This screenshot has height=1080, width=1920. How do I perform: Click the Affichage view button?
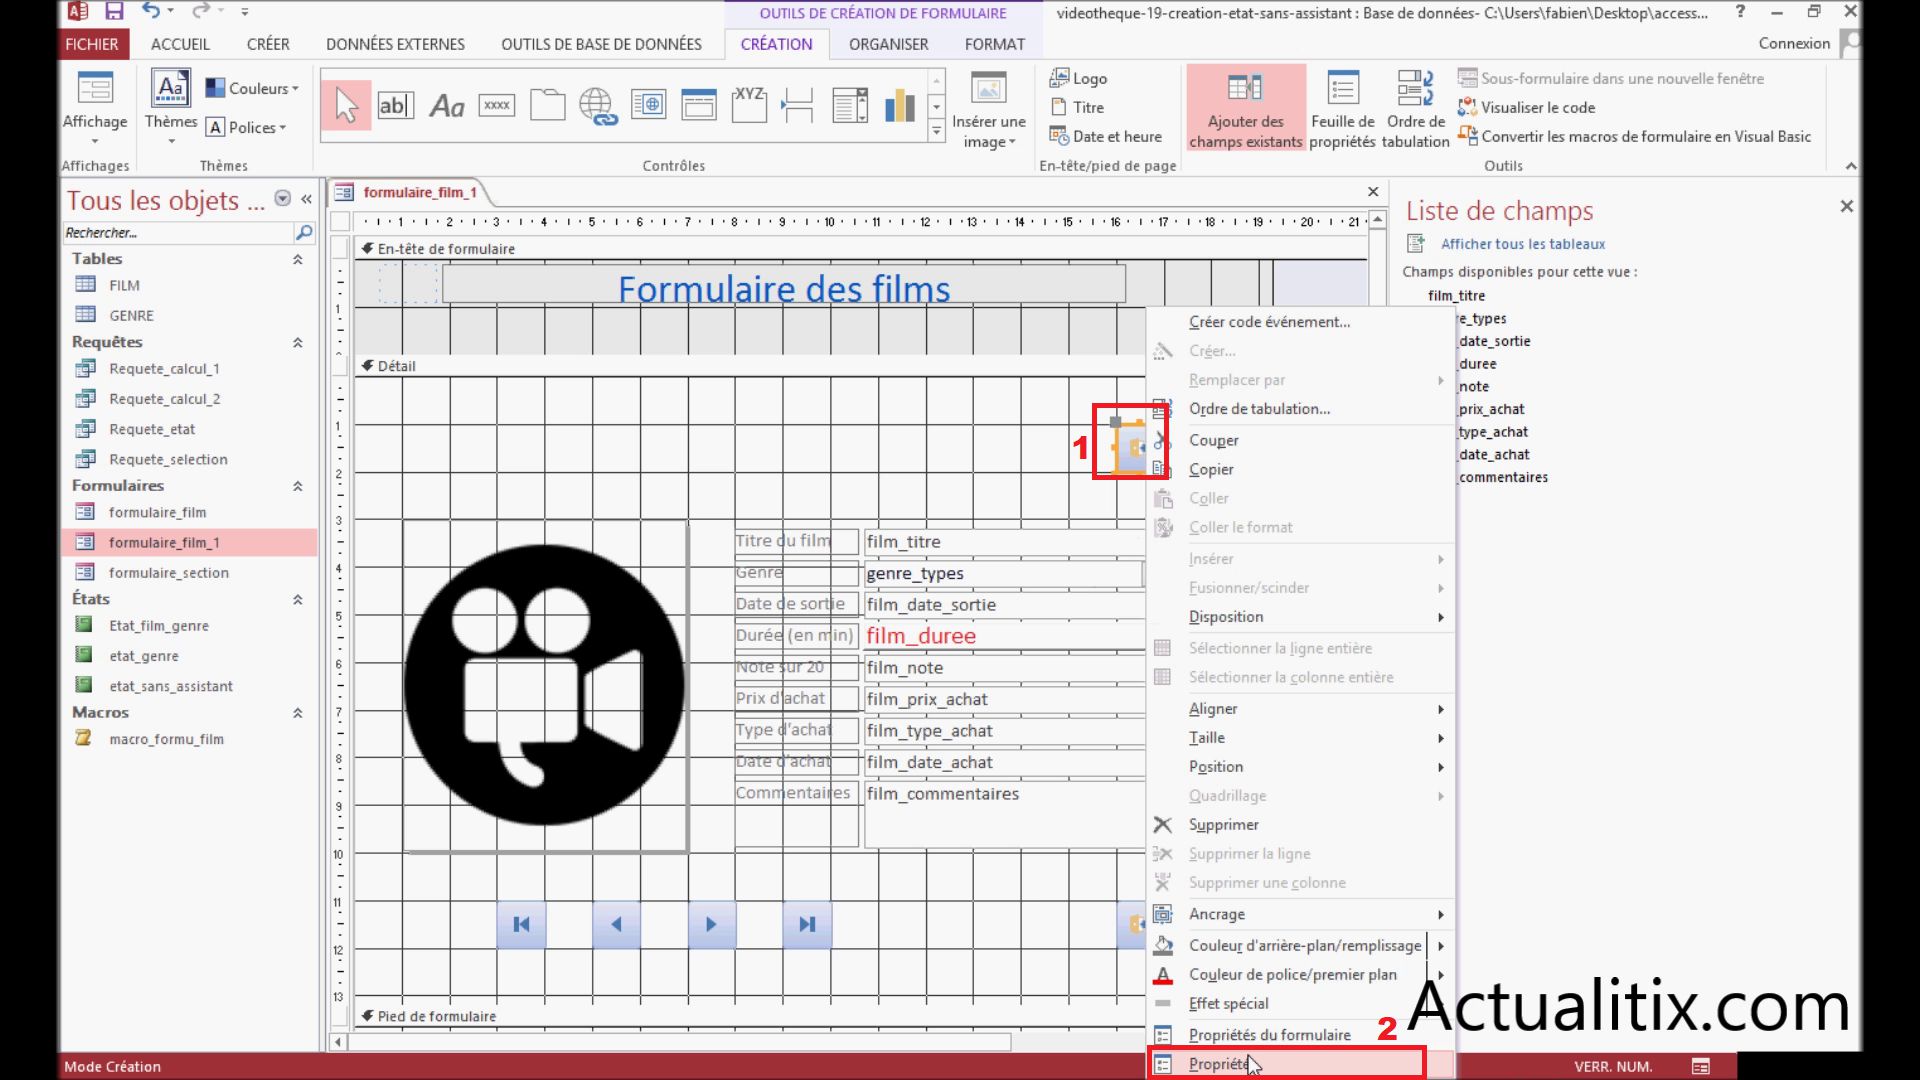click(95, 108)
